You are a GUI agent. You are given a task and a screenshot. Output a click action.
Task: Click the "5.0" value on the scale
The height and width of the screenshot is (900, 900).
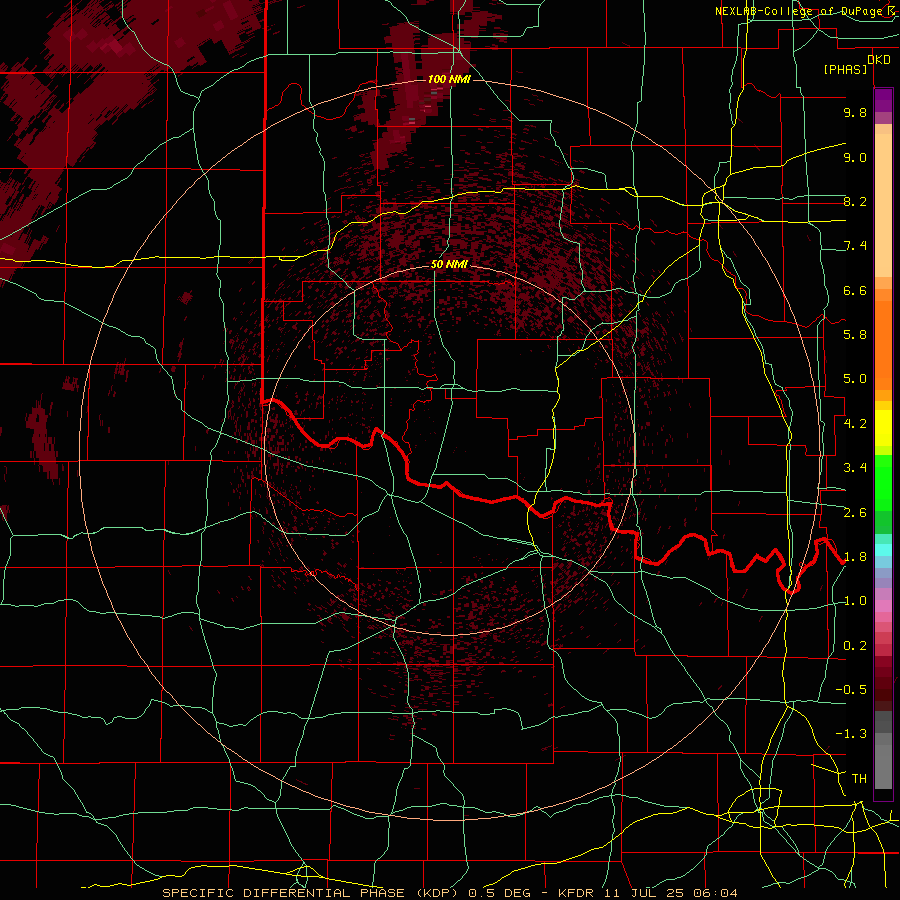855,379
